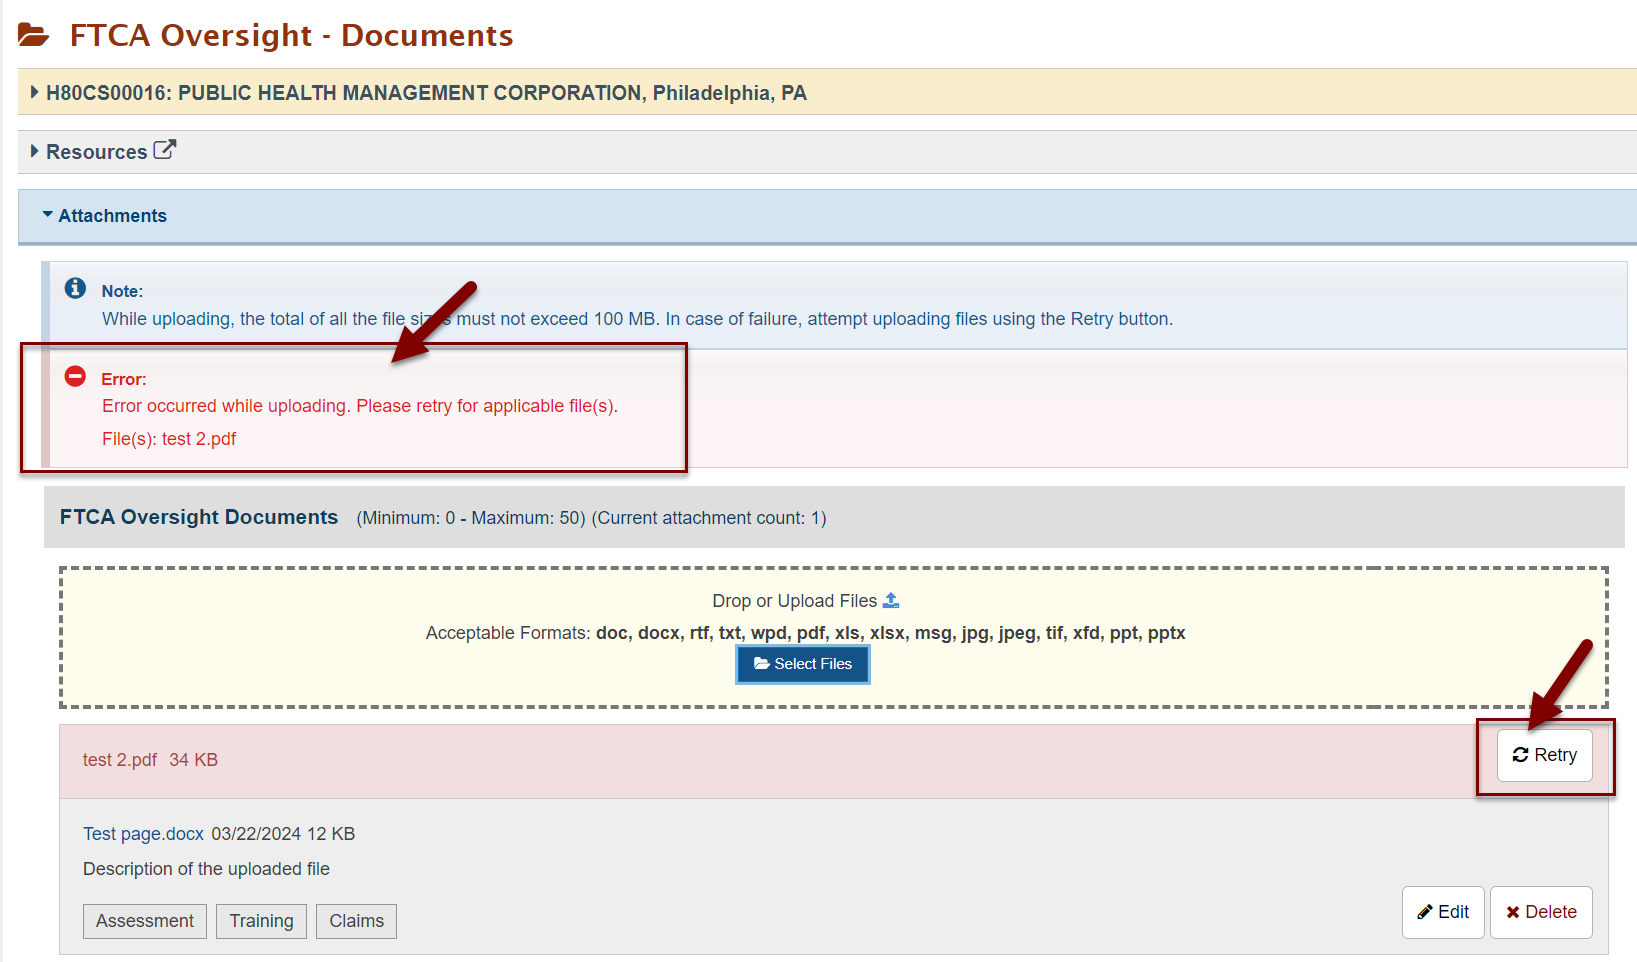Click the 'Current attachment count: 1' text
The height and width of the screenshot is (962, 1637).
click(x=709, y=518)
